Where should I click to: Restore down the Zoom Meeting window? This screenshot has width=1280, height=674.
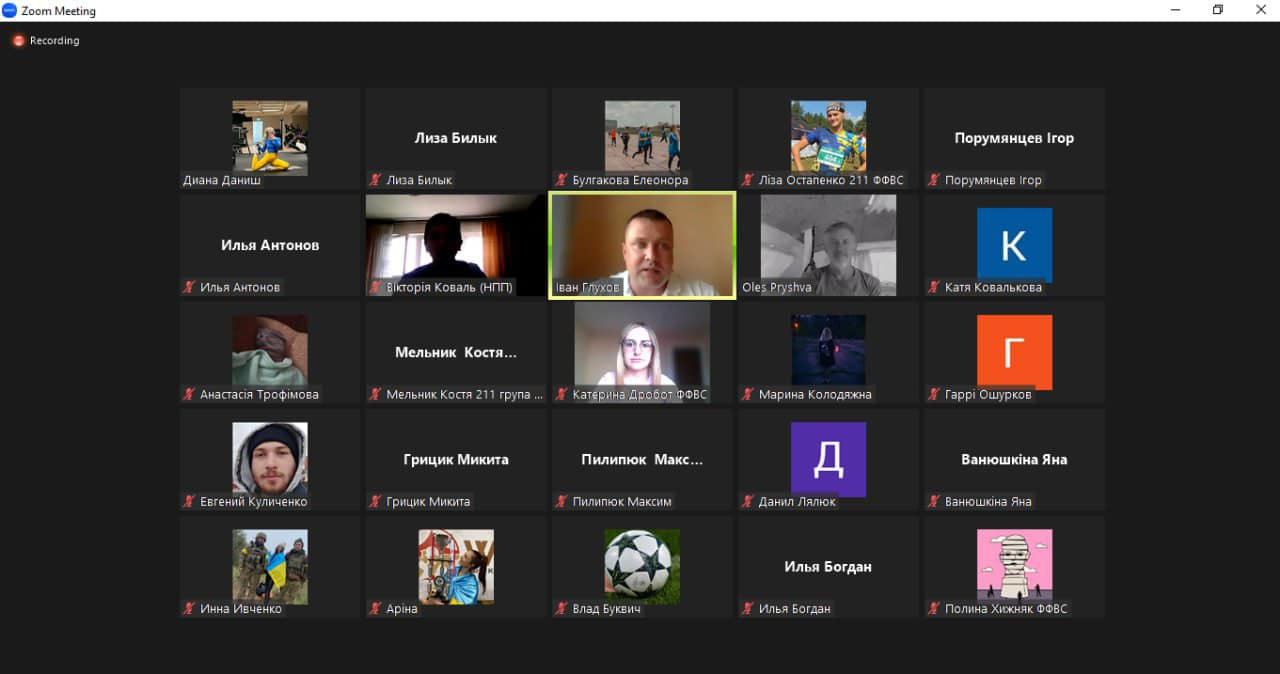pyautogui.click(x=1217, y=10)
